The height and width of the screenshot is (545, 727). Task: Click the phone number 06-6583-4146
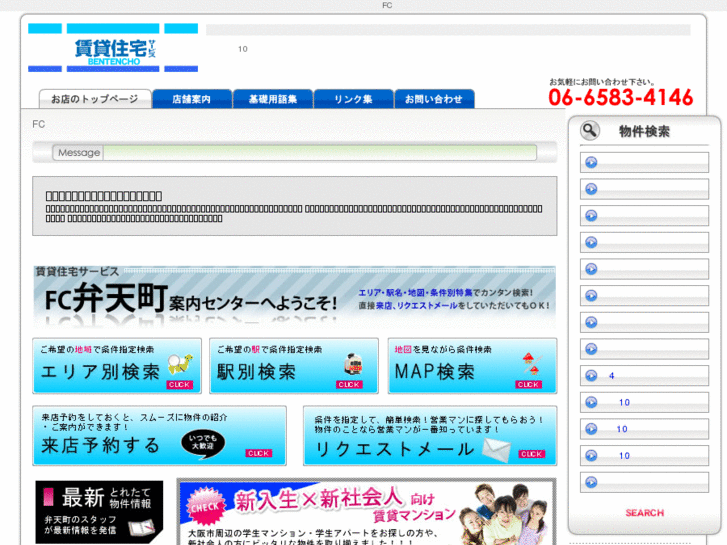click(x=620, y=97)
